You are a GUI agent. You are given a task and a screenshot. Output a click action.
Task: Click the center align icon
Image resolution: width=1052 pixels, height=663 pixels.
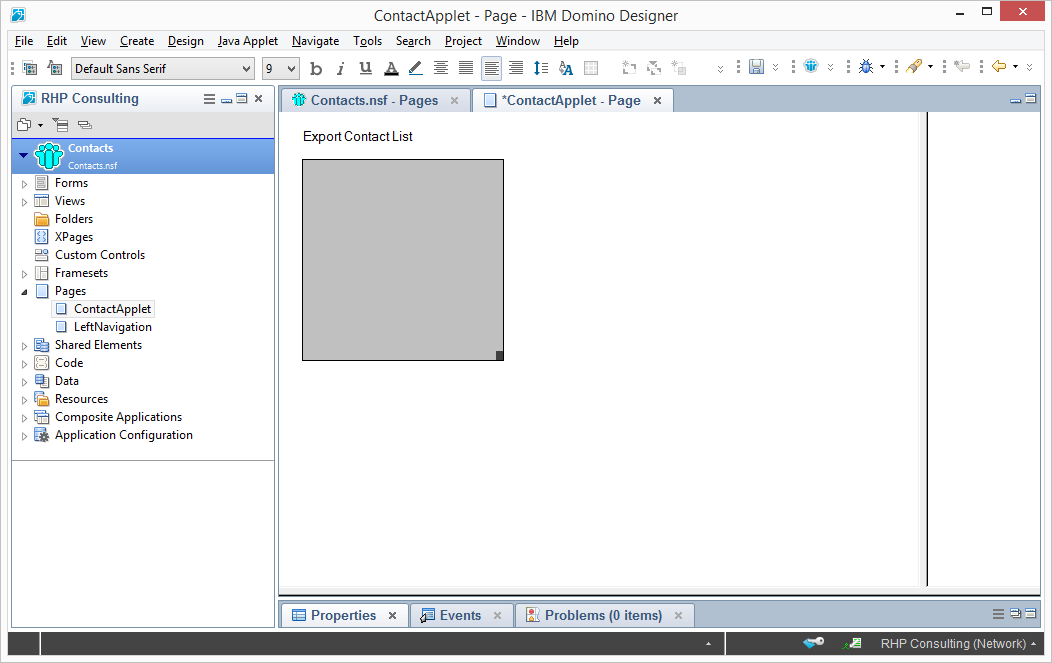tap(441, 68)
